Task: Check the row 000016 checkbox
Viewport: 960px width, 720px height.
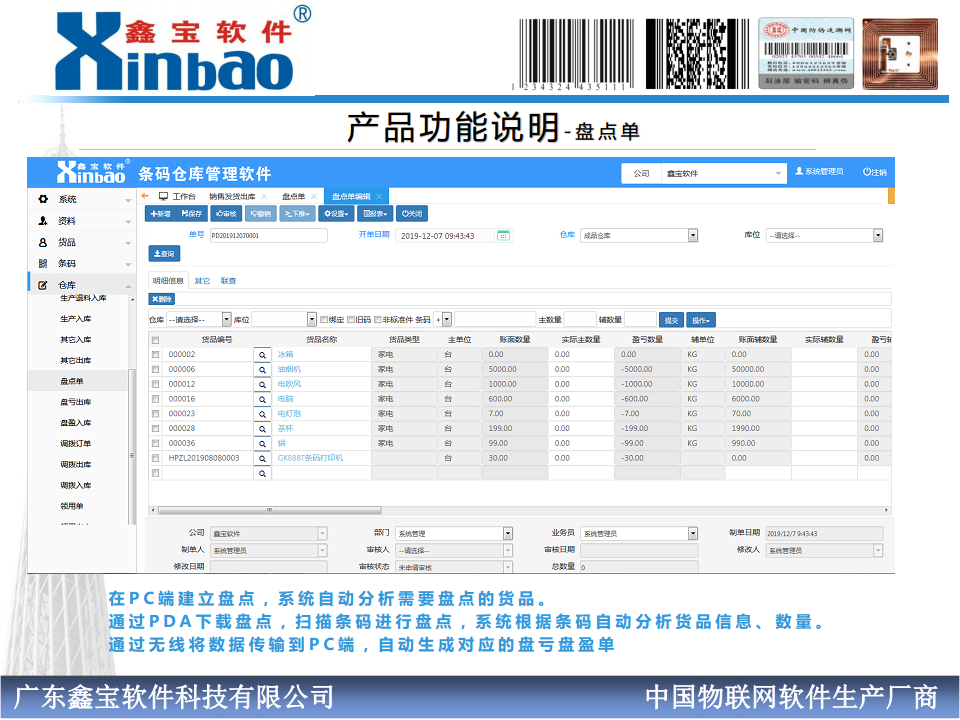Action: point(156,399)
